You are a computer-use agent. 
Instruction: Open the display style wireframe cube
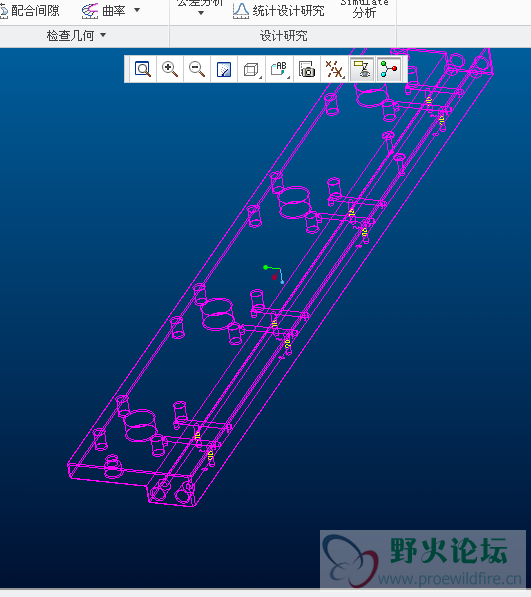[251, 69]
